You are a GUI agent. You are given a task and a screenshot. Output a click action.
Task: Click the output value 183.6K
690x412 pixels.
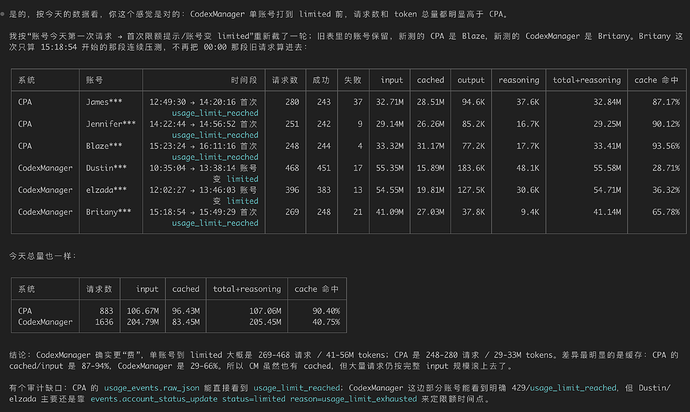(471, 168)
